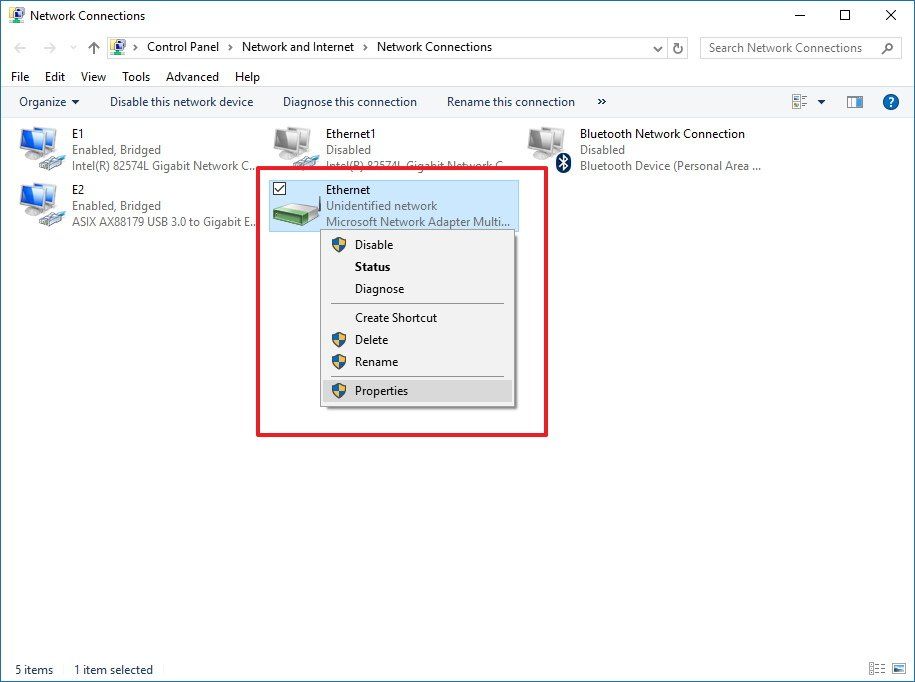Open Help using the blue question mark icon
The height and width of the screenshot is (682, 915).
click(x=890, y=101)
